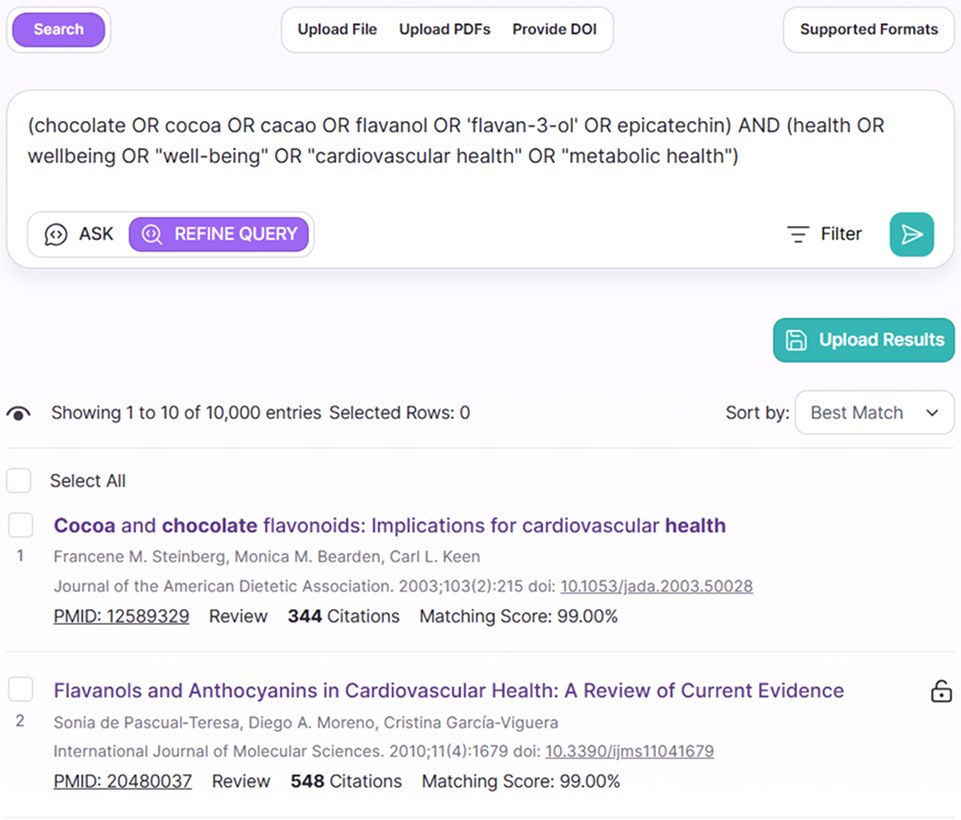This screenshot has width=961, height=820.
Task: Select the Provide DOI tab
Action: (x=554, y=29)
